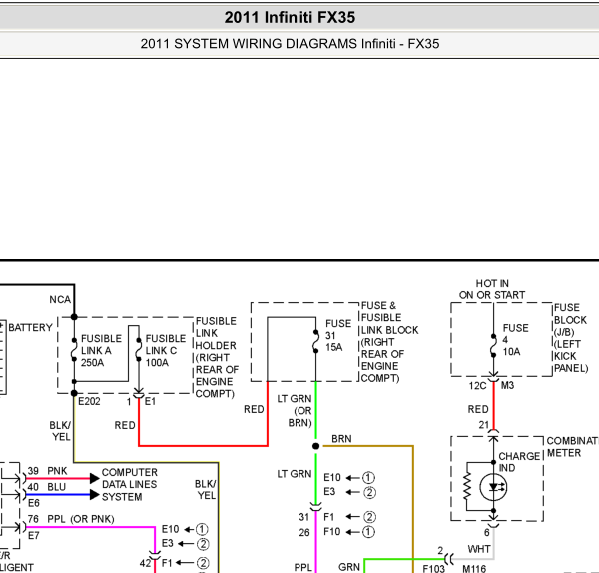Click the F103 connector label
The image size is (599, 573).
434,569
